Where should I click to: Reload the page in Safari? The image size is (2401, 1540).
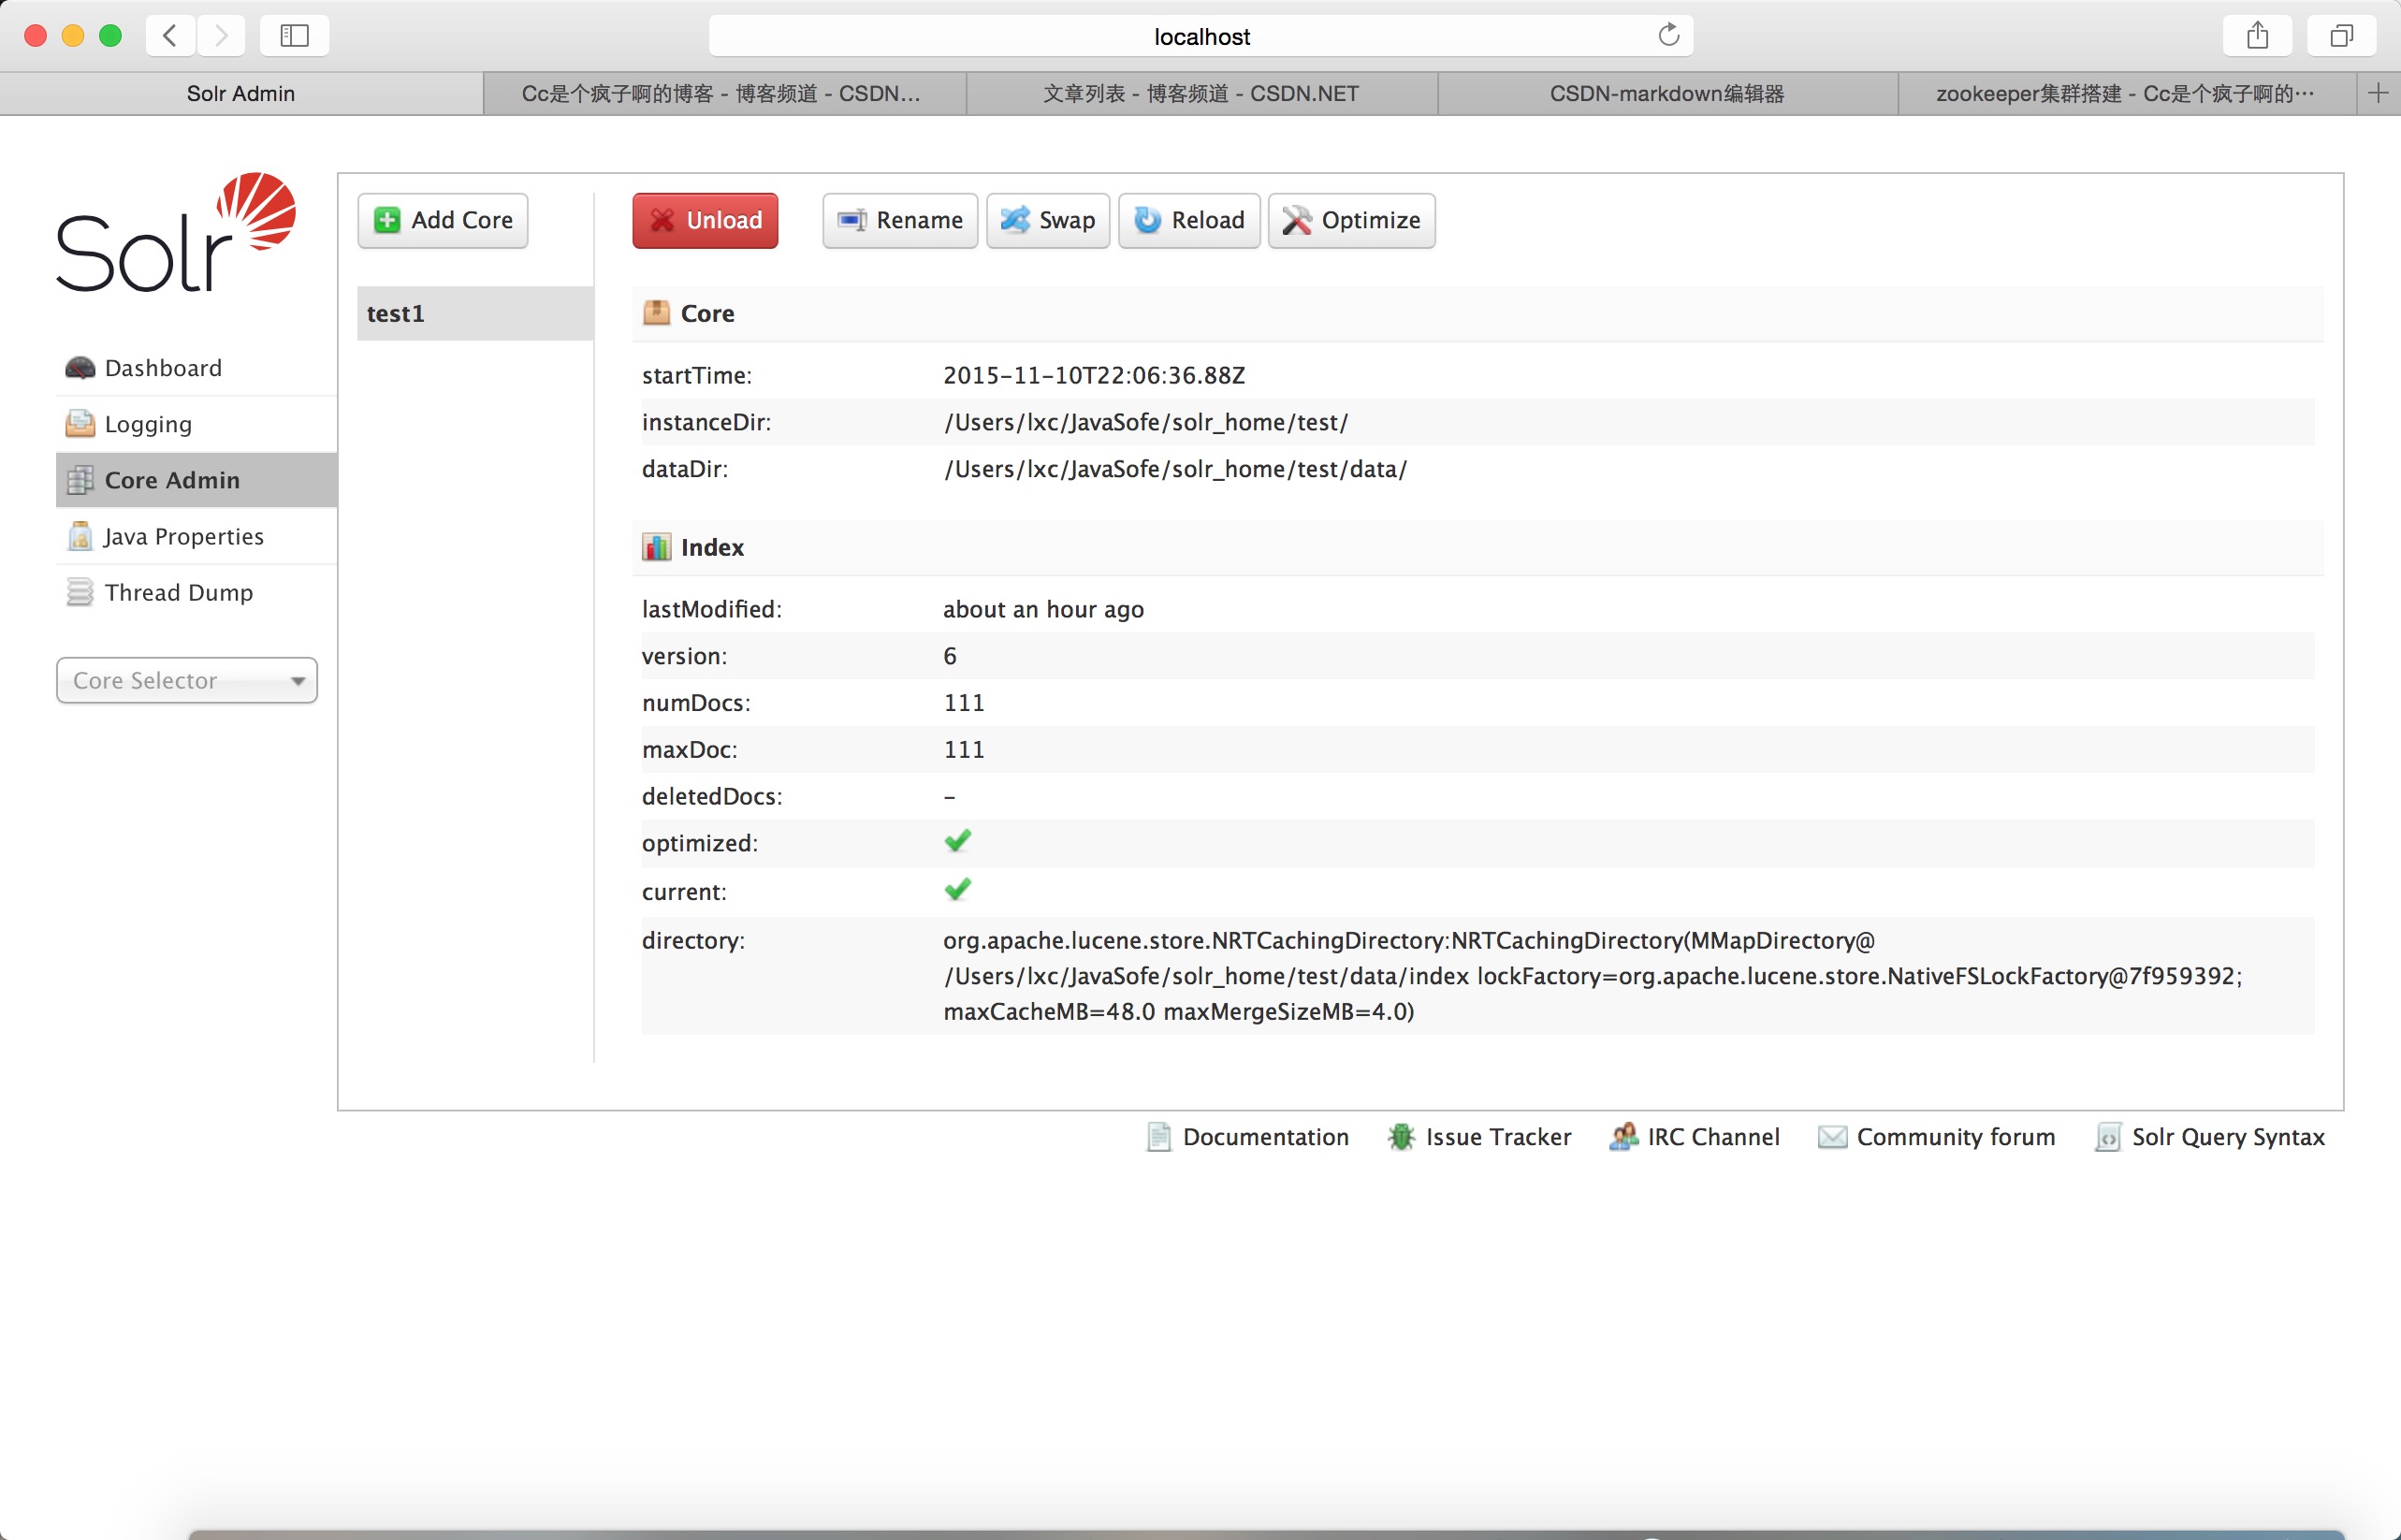click(x=1668, y=35)
